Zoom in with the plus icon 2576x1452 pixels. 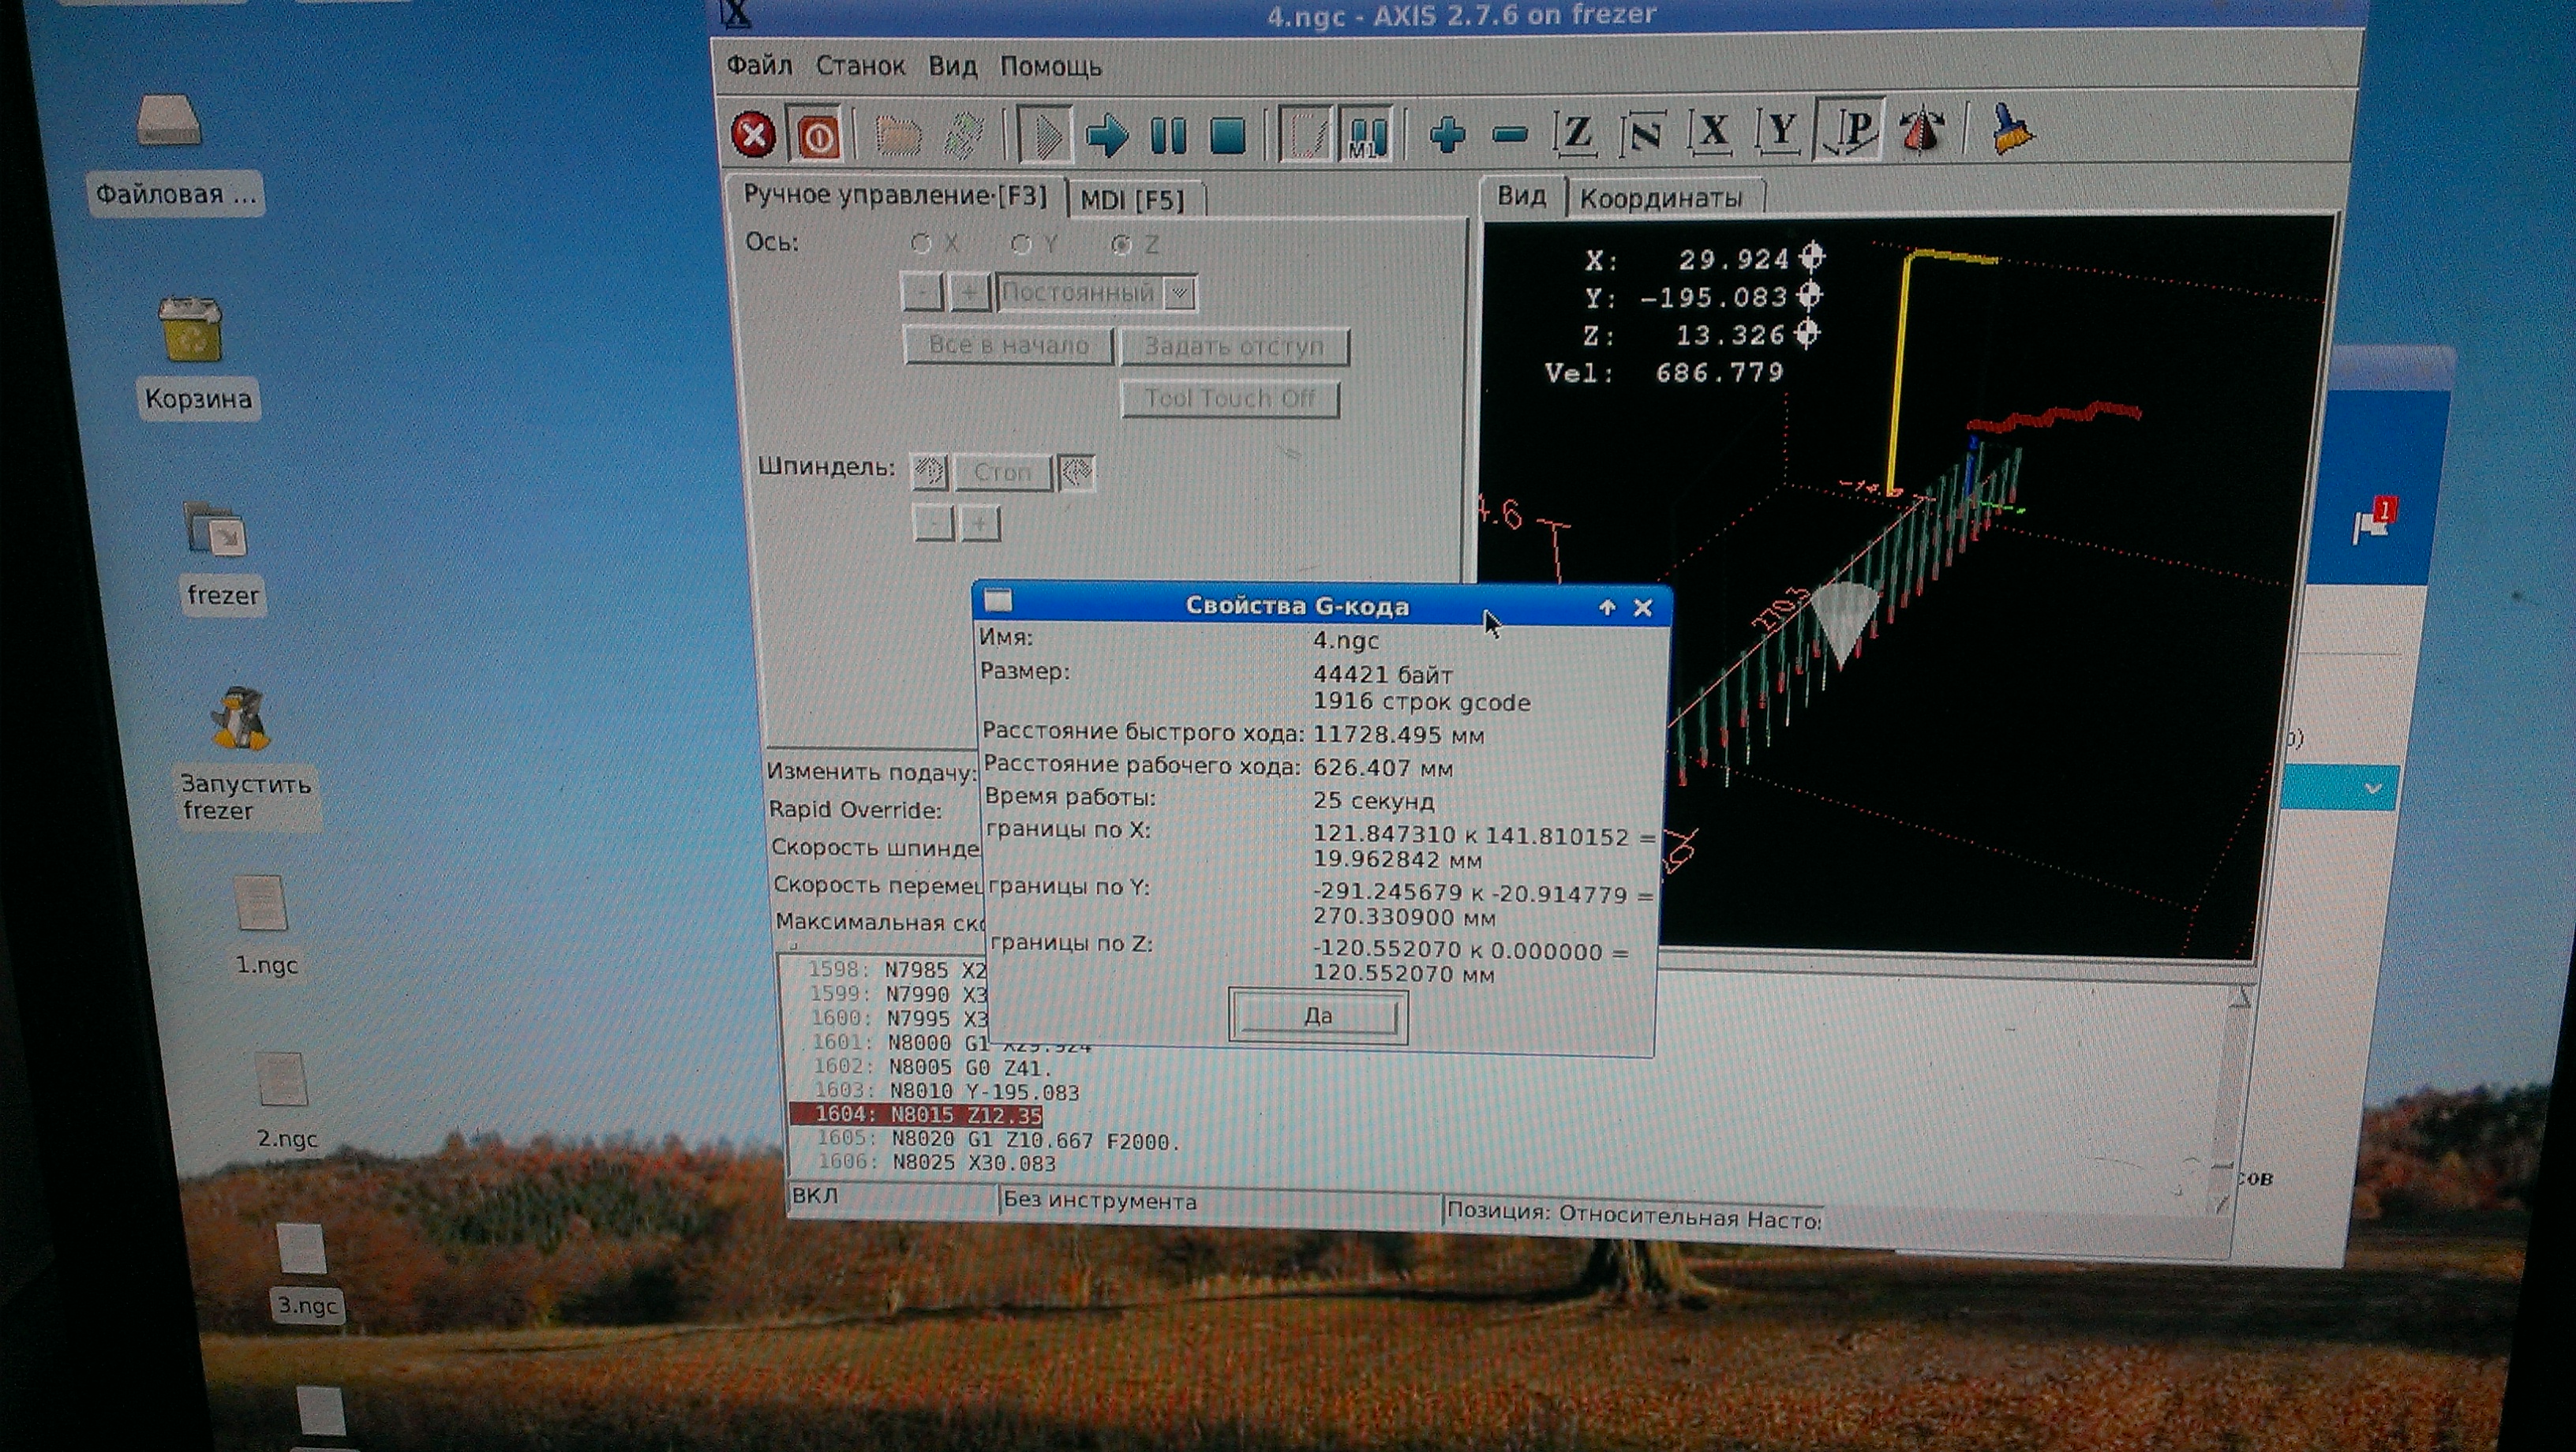click(x=1447, y=134)
